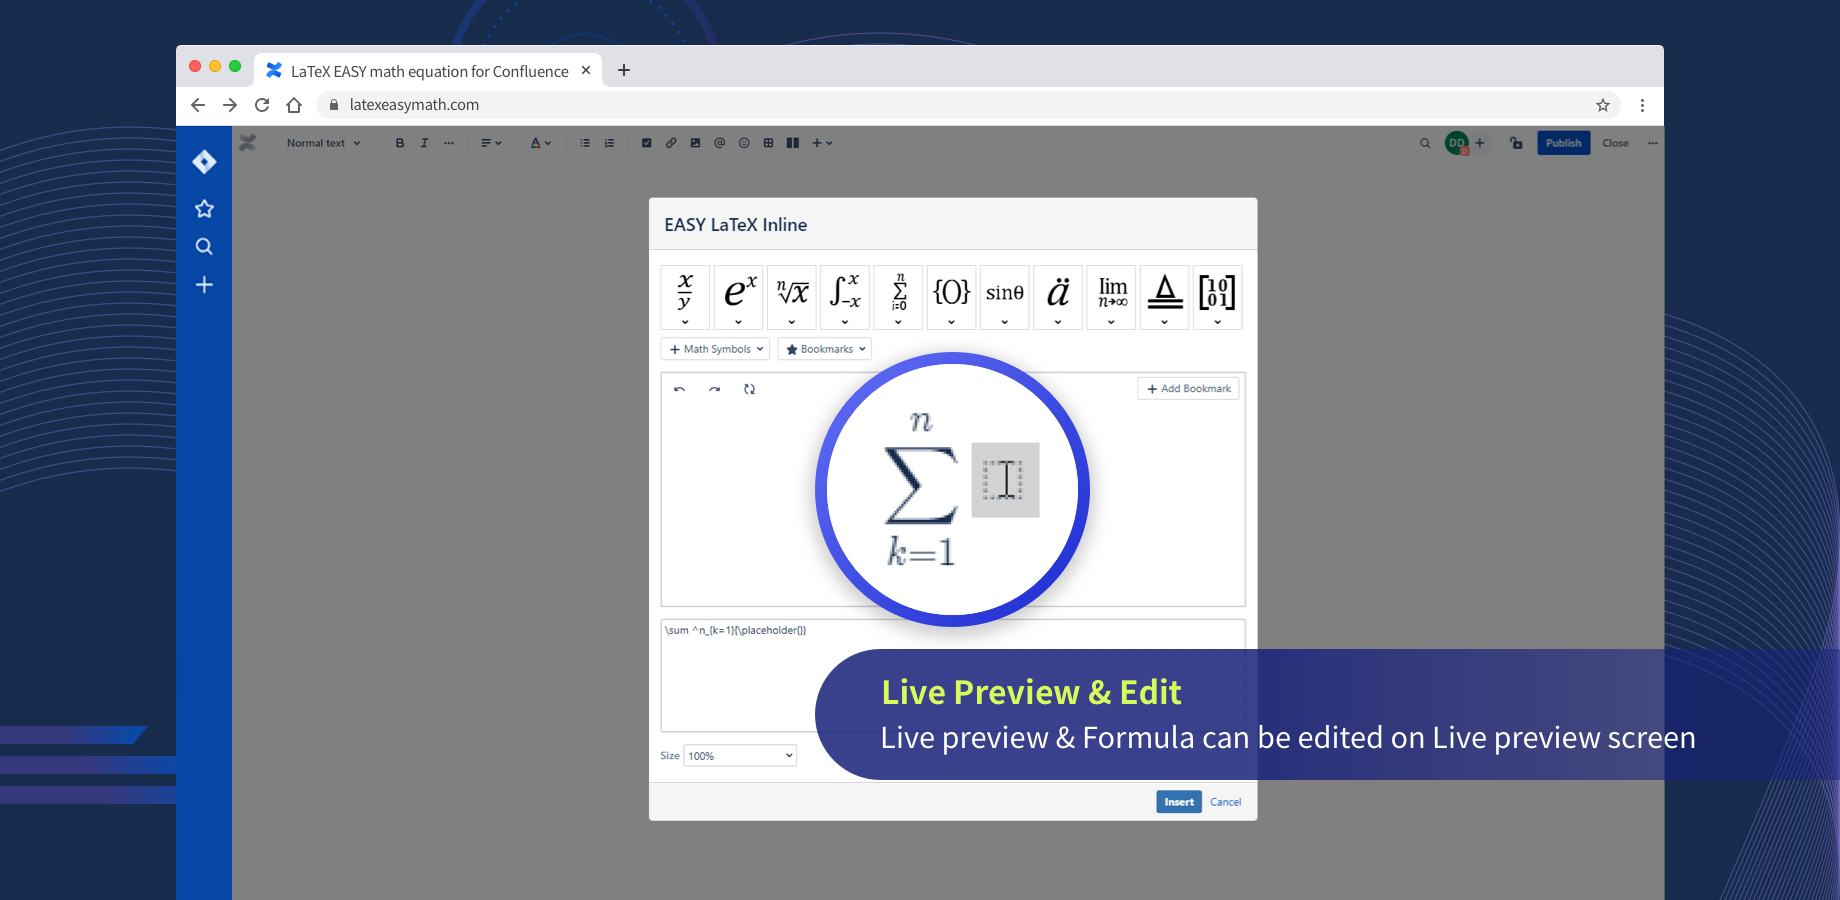Insert a column layout from the toolbar
The width and height of the screenshot is (1840, 900).
(792, 143)
